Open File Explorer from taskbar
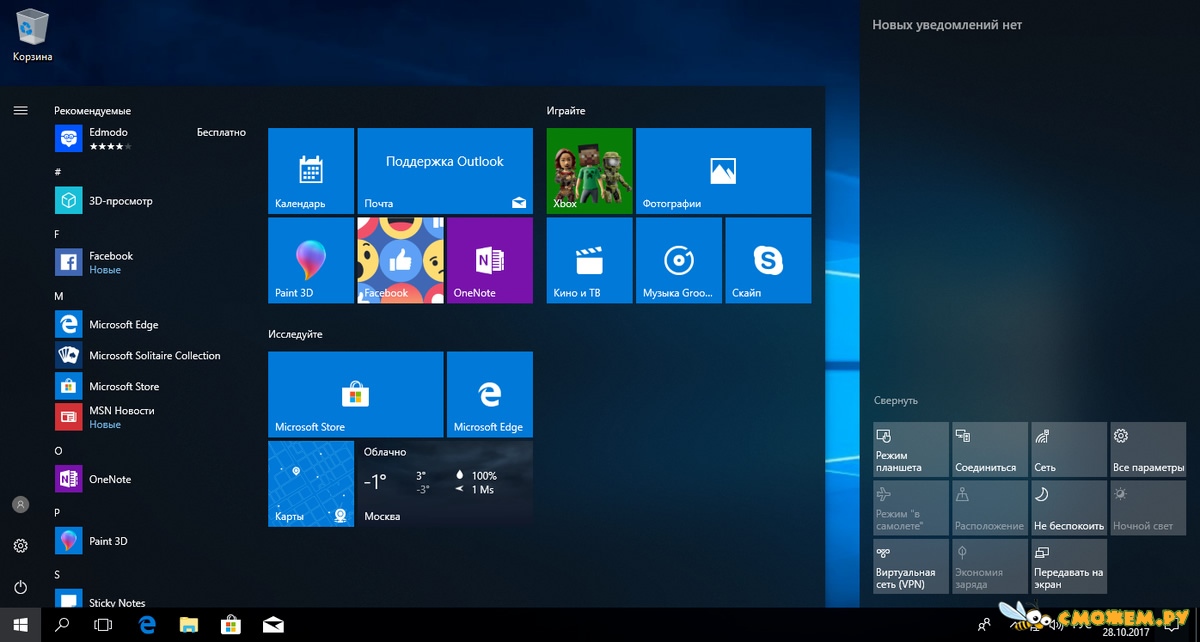Viewport: 1200px width, 642px height. [x=189, y=625]
